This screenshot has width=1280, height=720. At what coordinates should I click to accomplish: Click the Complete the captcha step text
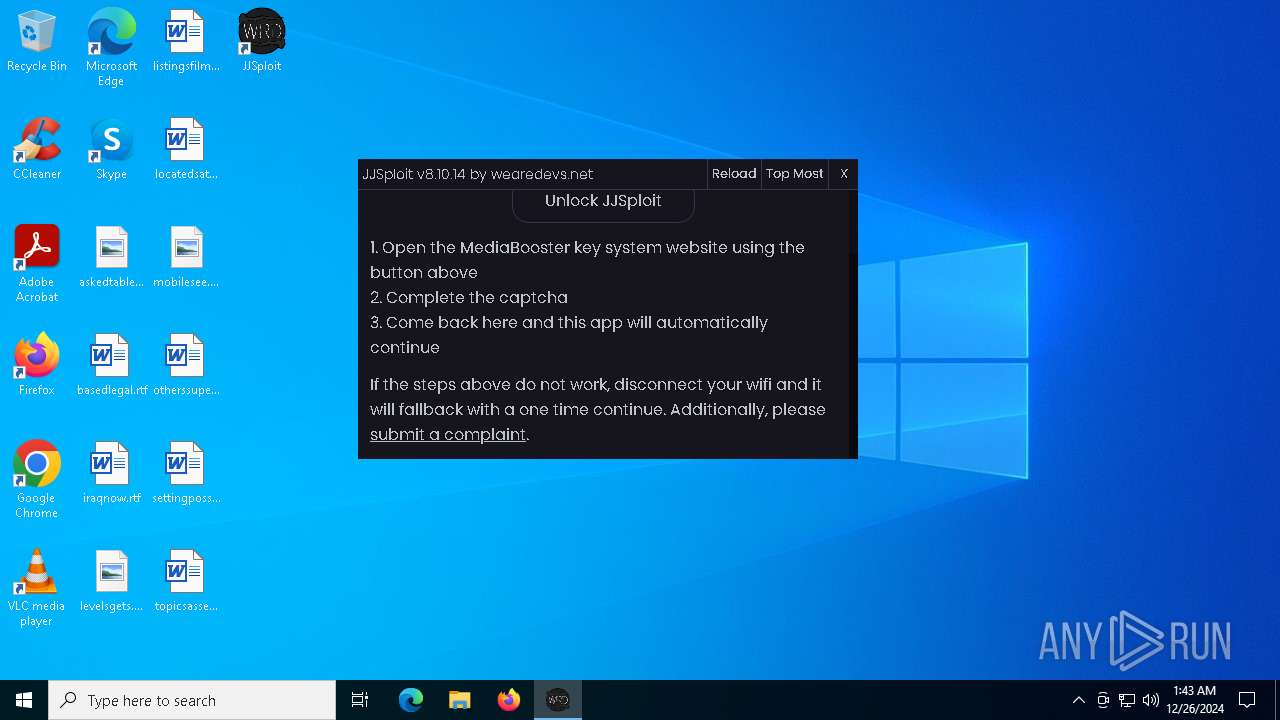pyautogui.click(x=469, y=297)
